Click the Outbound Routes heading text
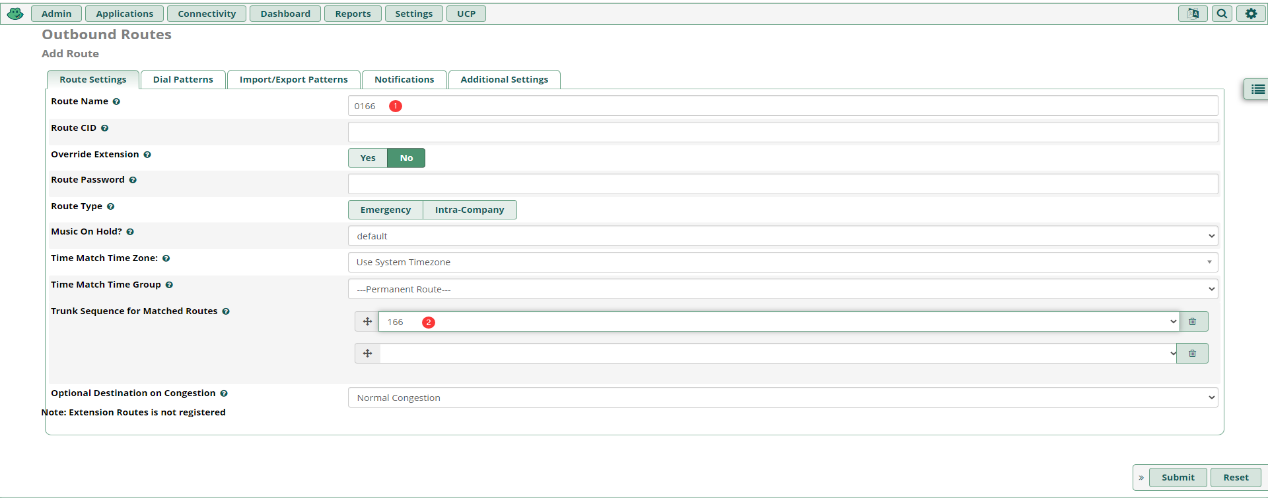Screen dimensions: 1268x498 107,35
